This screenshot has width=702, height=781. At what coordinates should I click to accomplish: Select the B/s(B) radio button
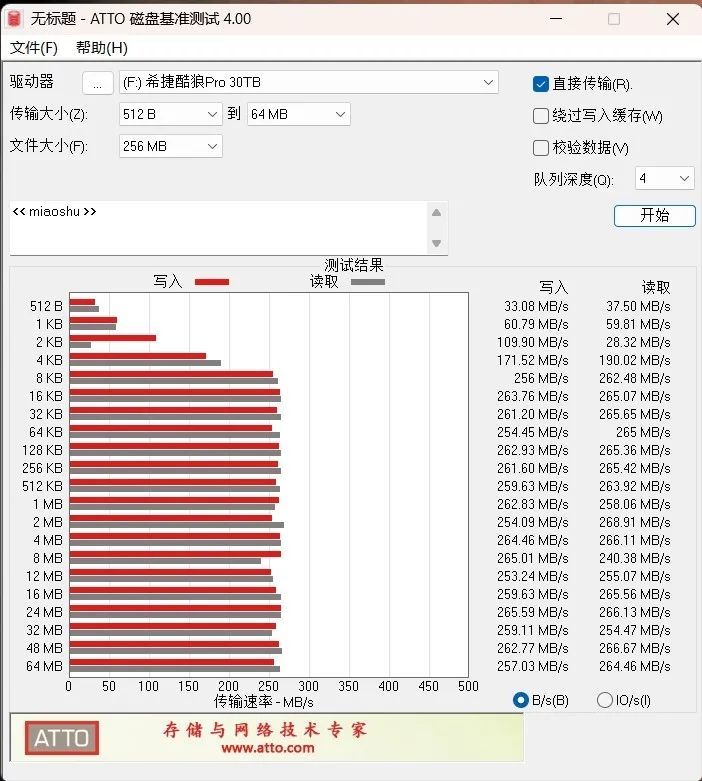(x=520, y=700)
